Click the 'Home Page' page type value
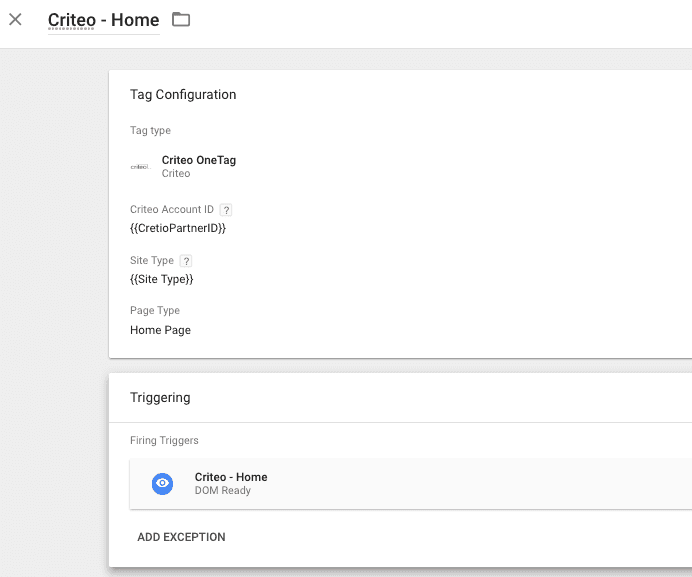This screenshot has height=577, width=692. click(x=160, y=330)
